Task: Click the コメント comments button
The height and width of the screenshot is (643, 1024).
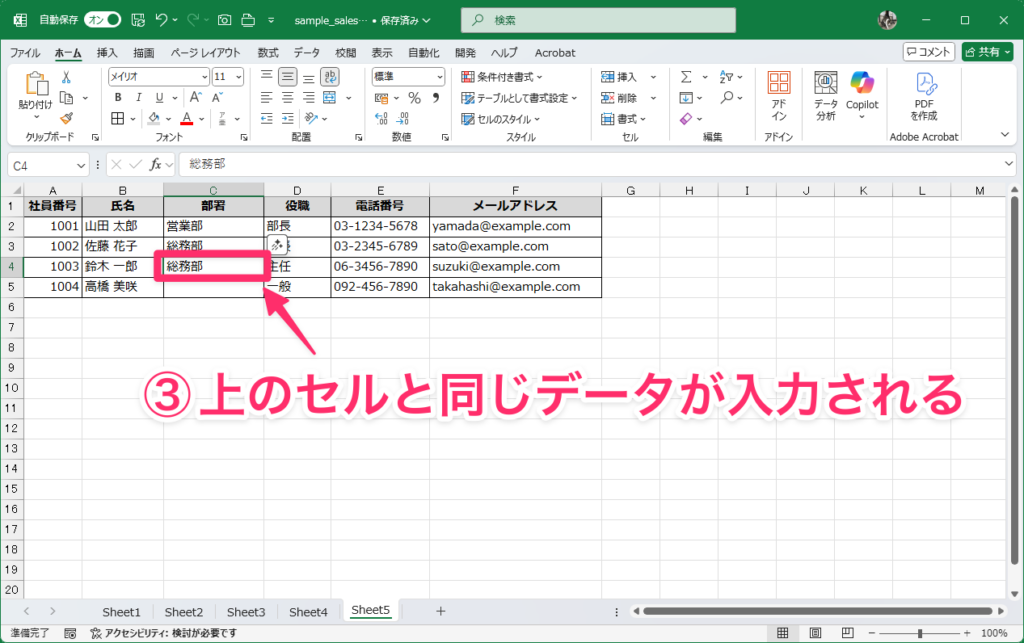Action: pos(928,52)
